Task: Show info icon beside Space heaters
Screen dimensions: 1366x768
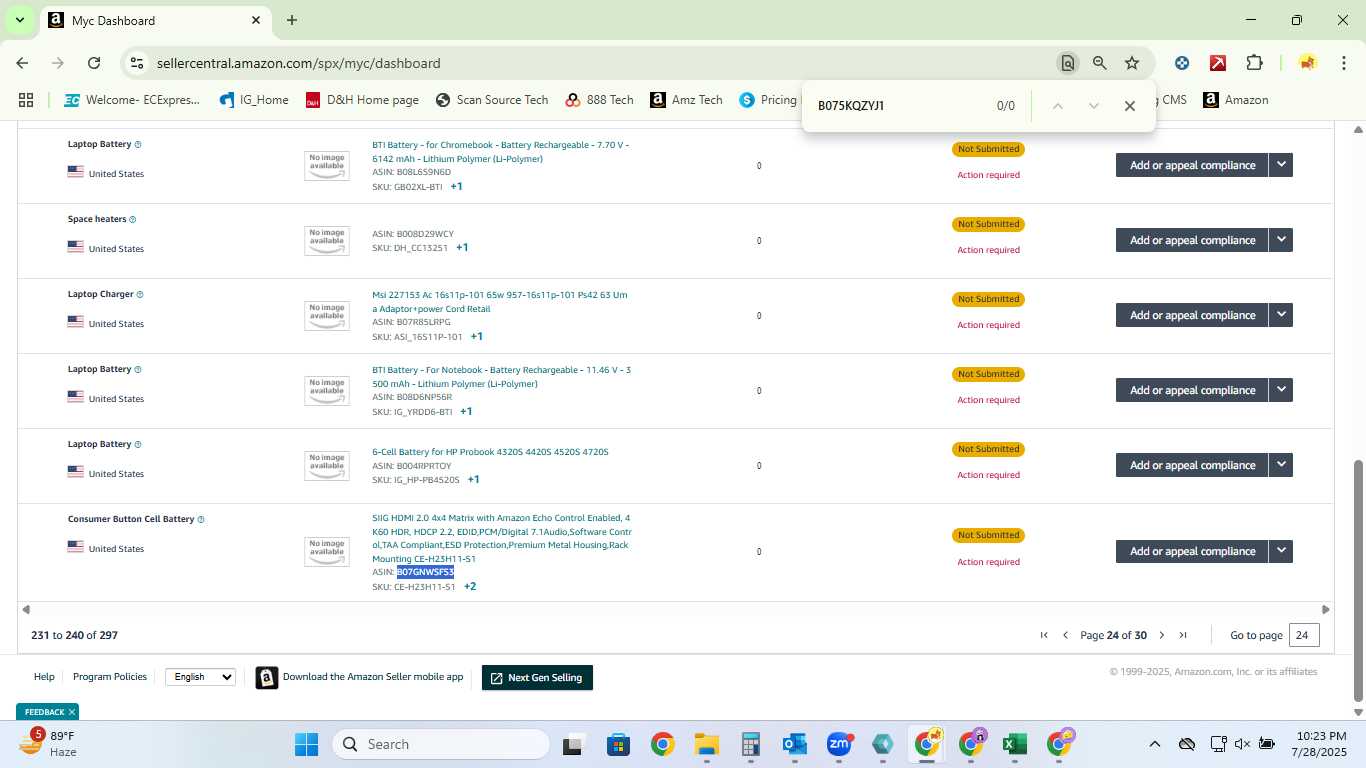Action: [x=132, y=219]
